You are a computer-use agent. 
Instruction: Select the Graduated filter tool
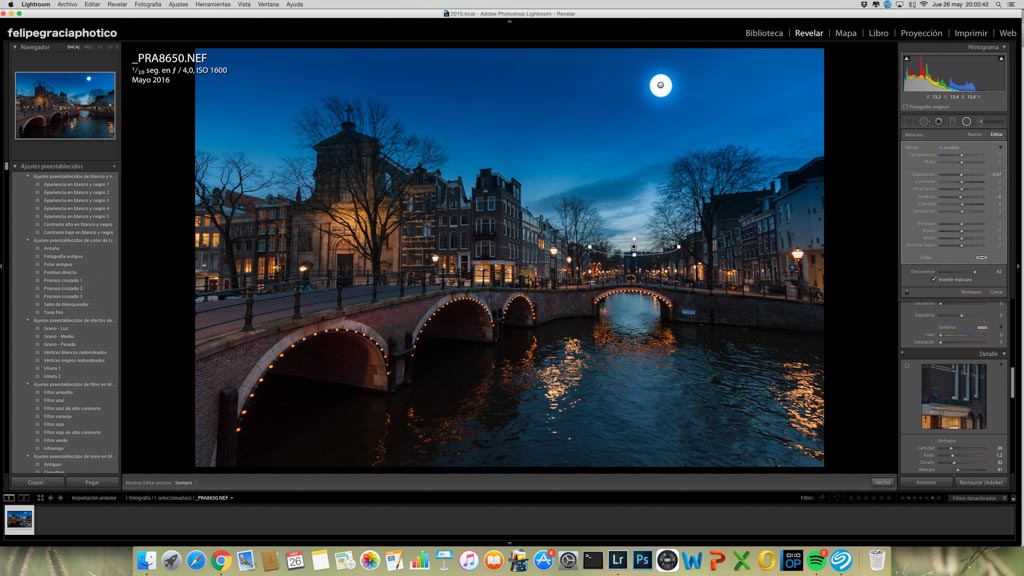click(952, 121)
